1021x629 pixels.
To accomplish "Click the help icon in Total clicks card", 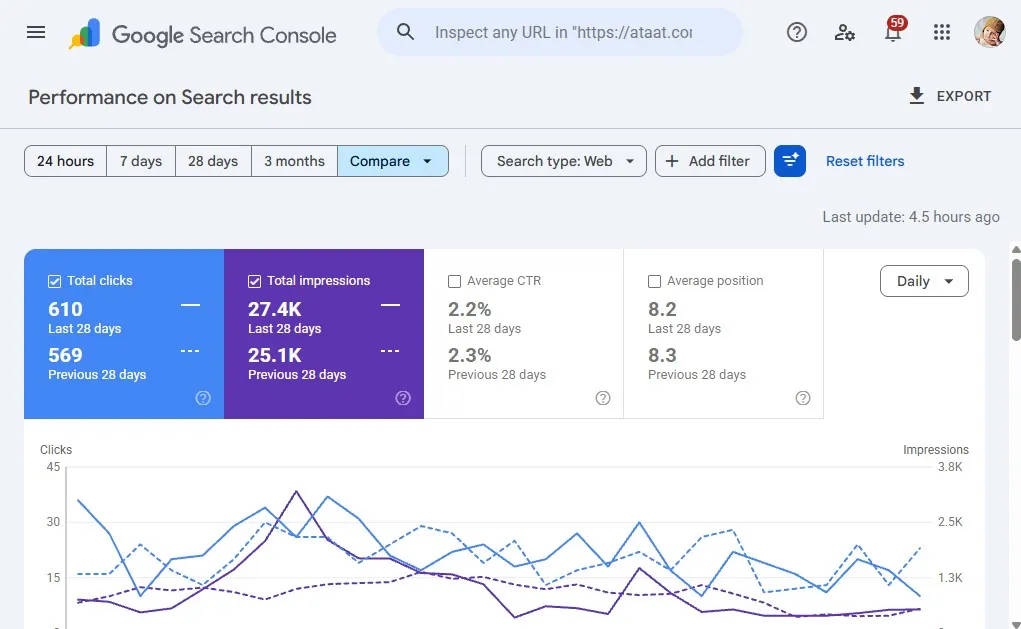I will 203,398.
